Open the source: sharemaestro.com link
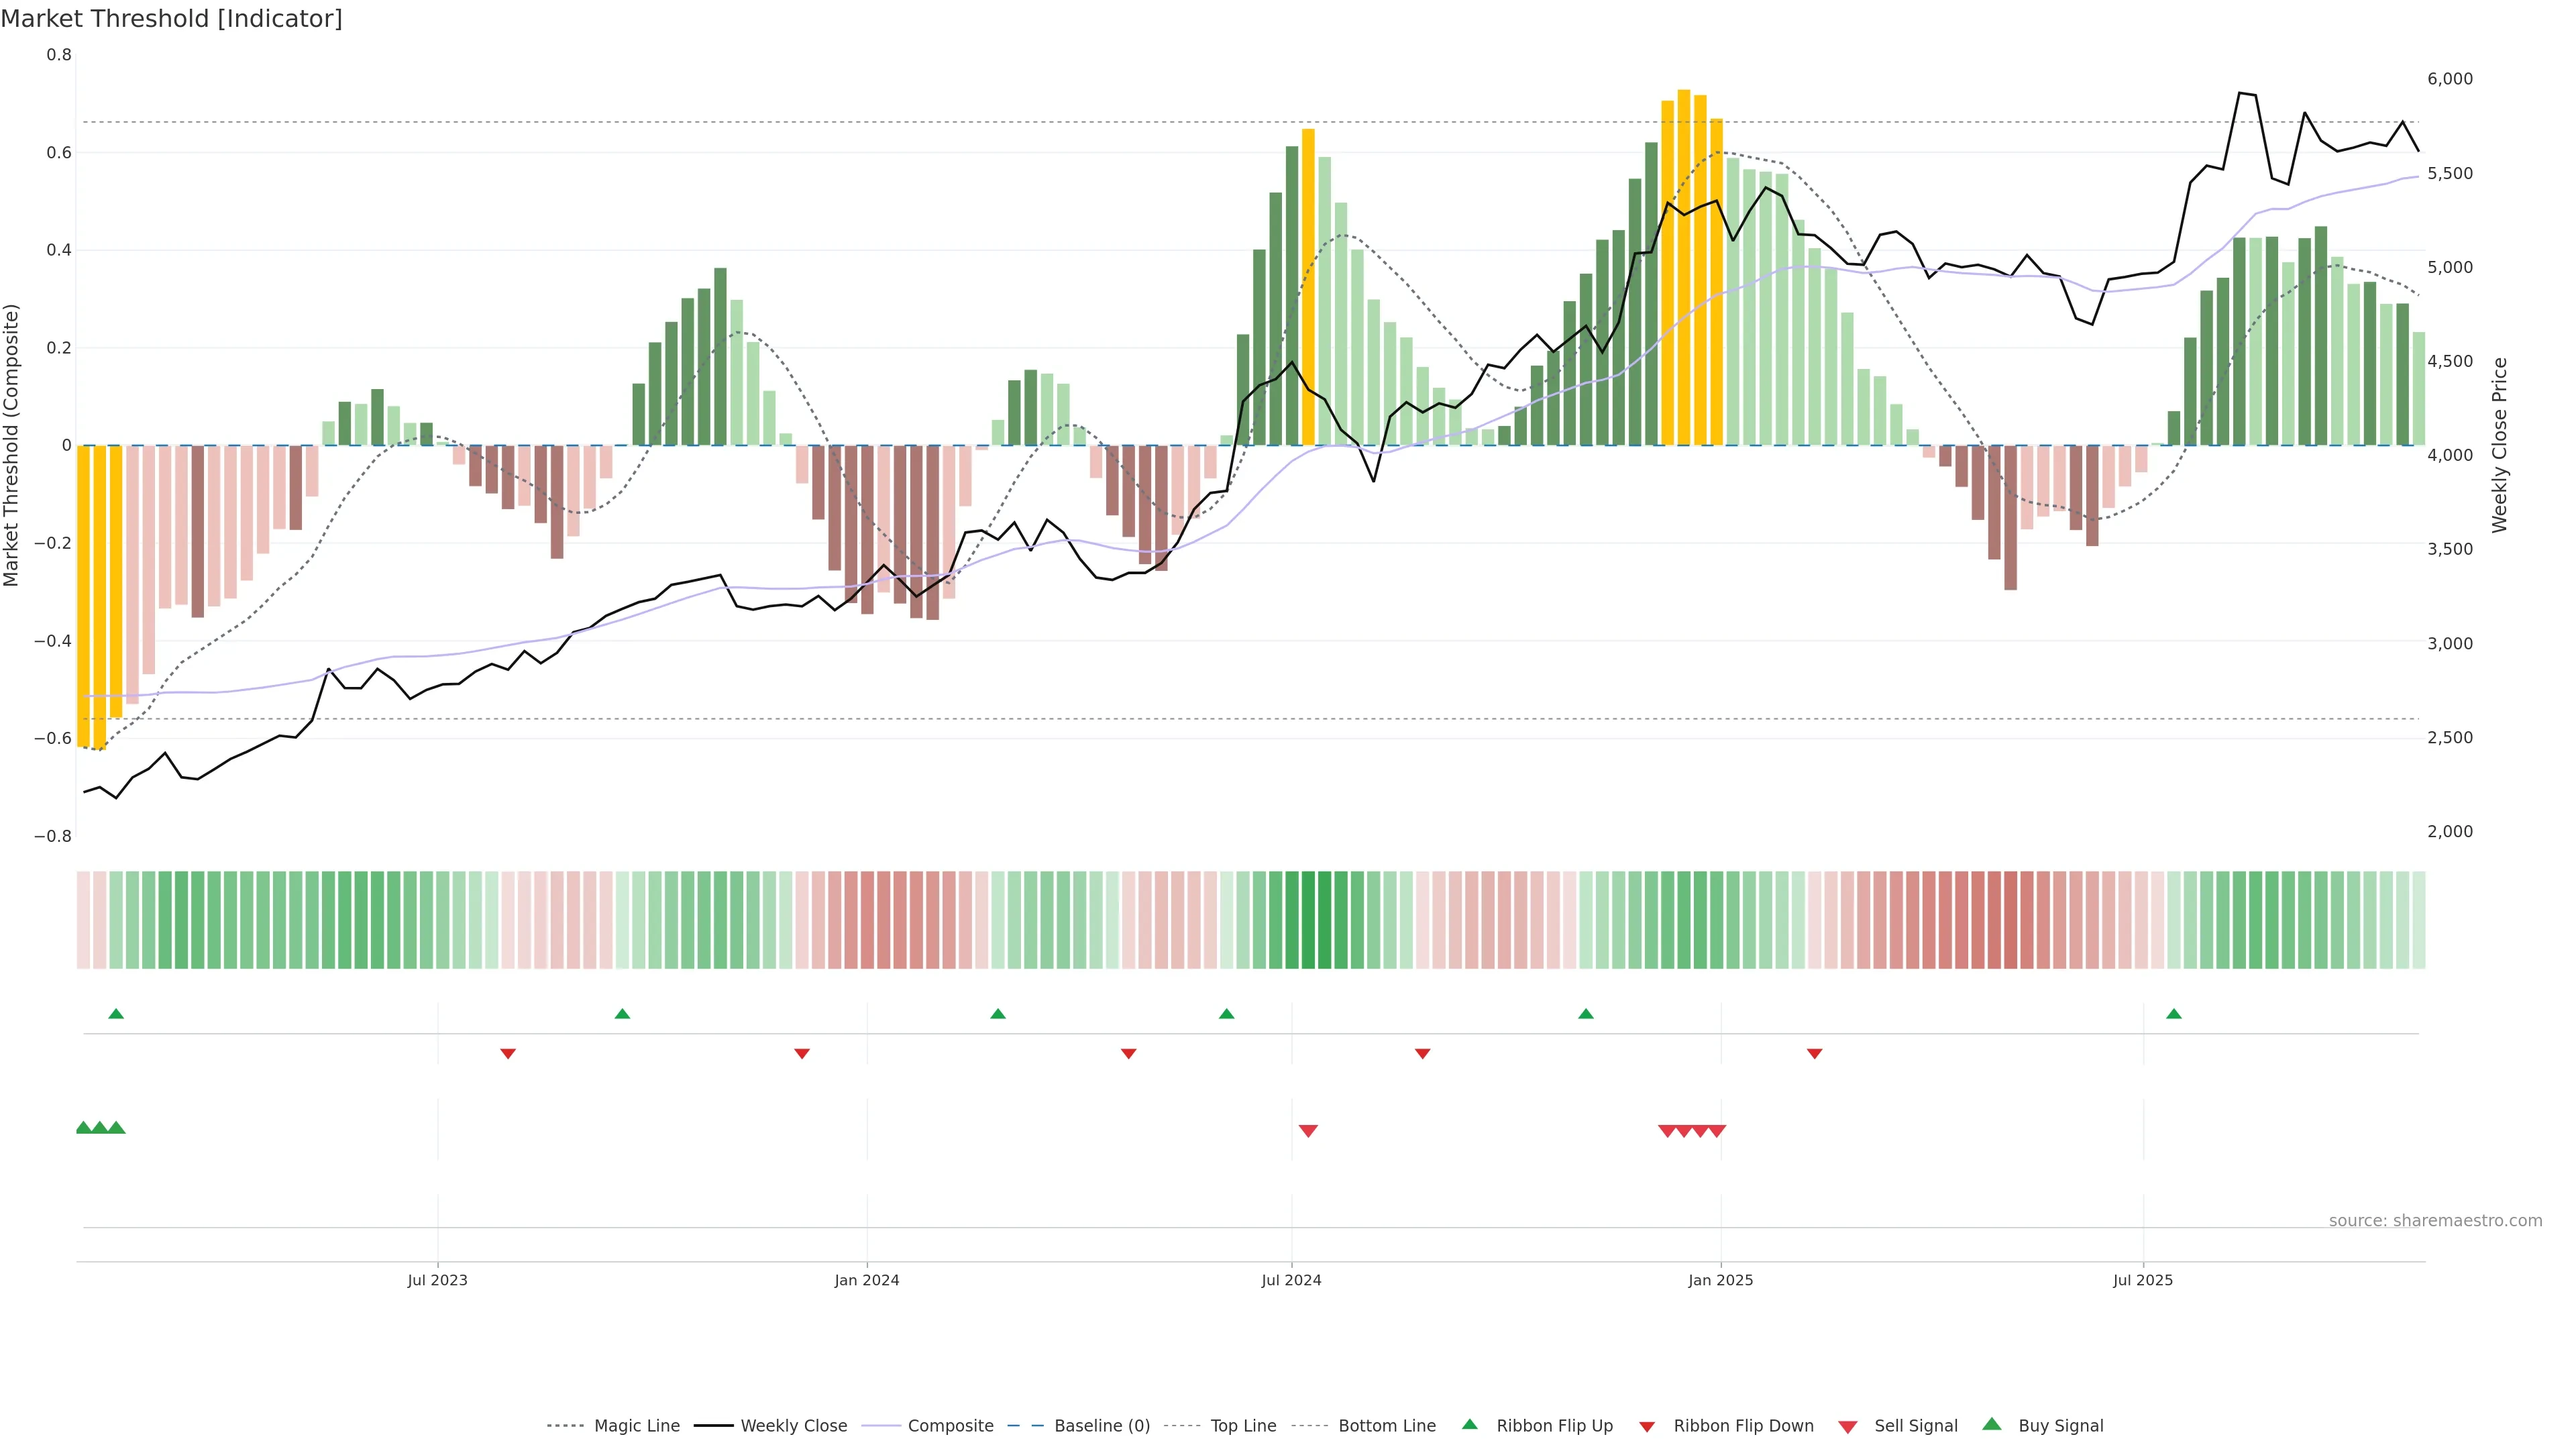 click(x=2435, y=1220)
